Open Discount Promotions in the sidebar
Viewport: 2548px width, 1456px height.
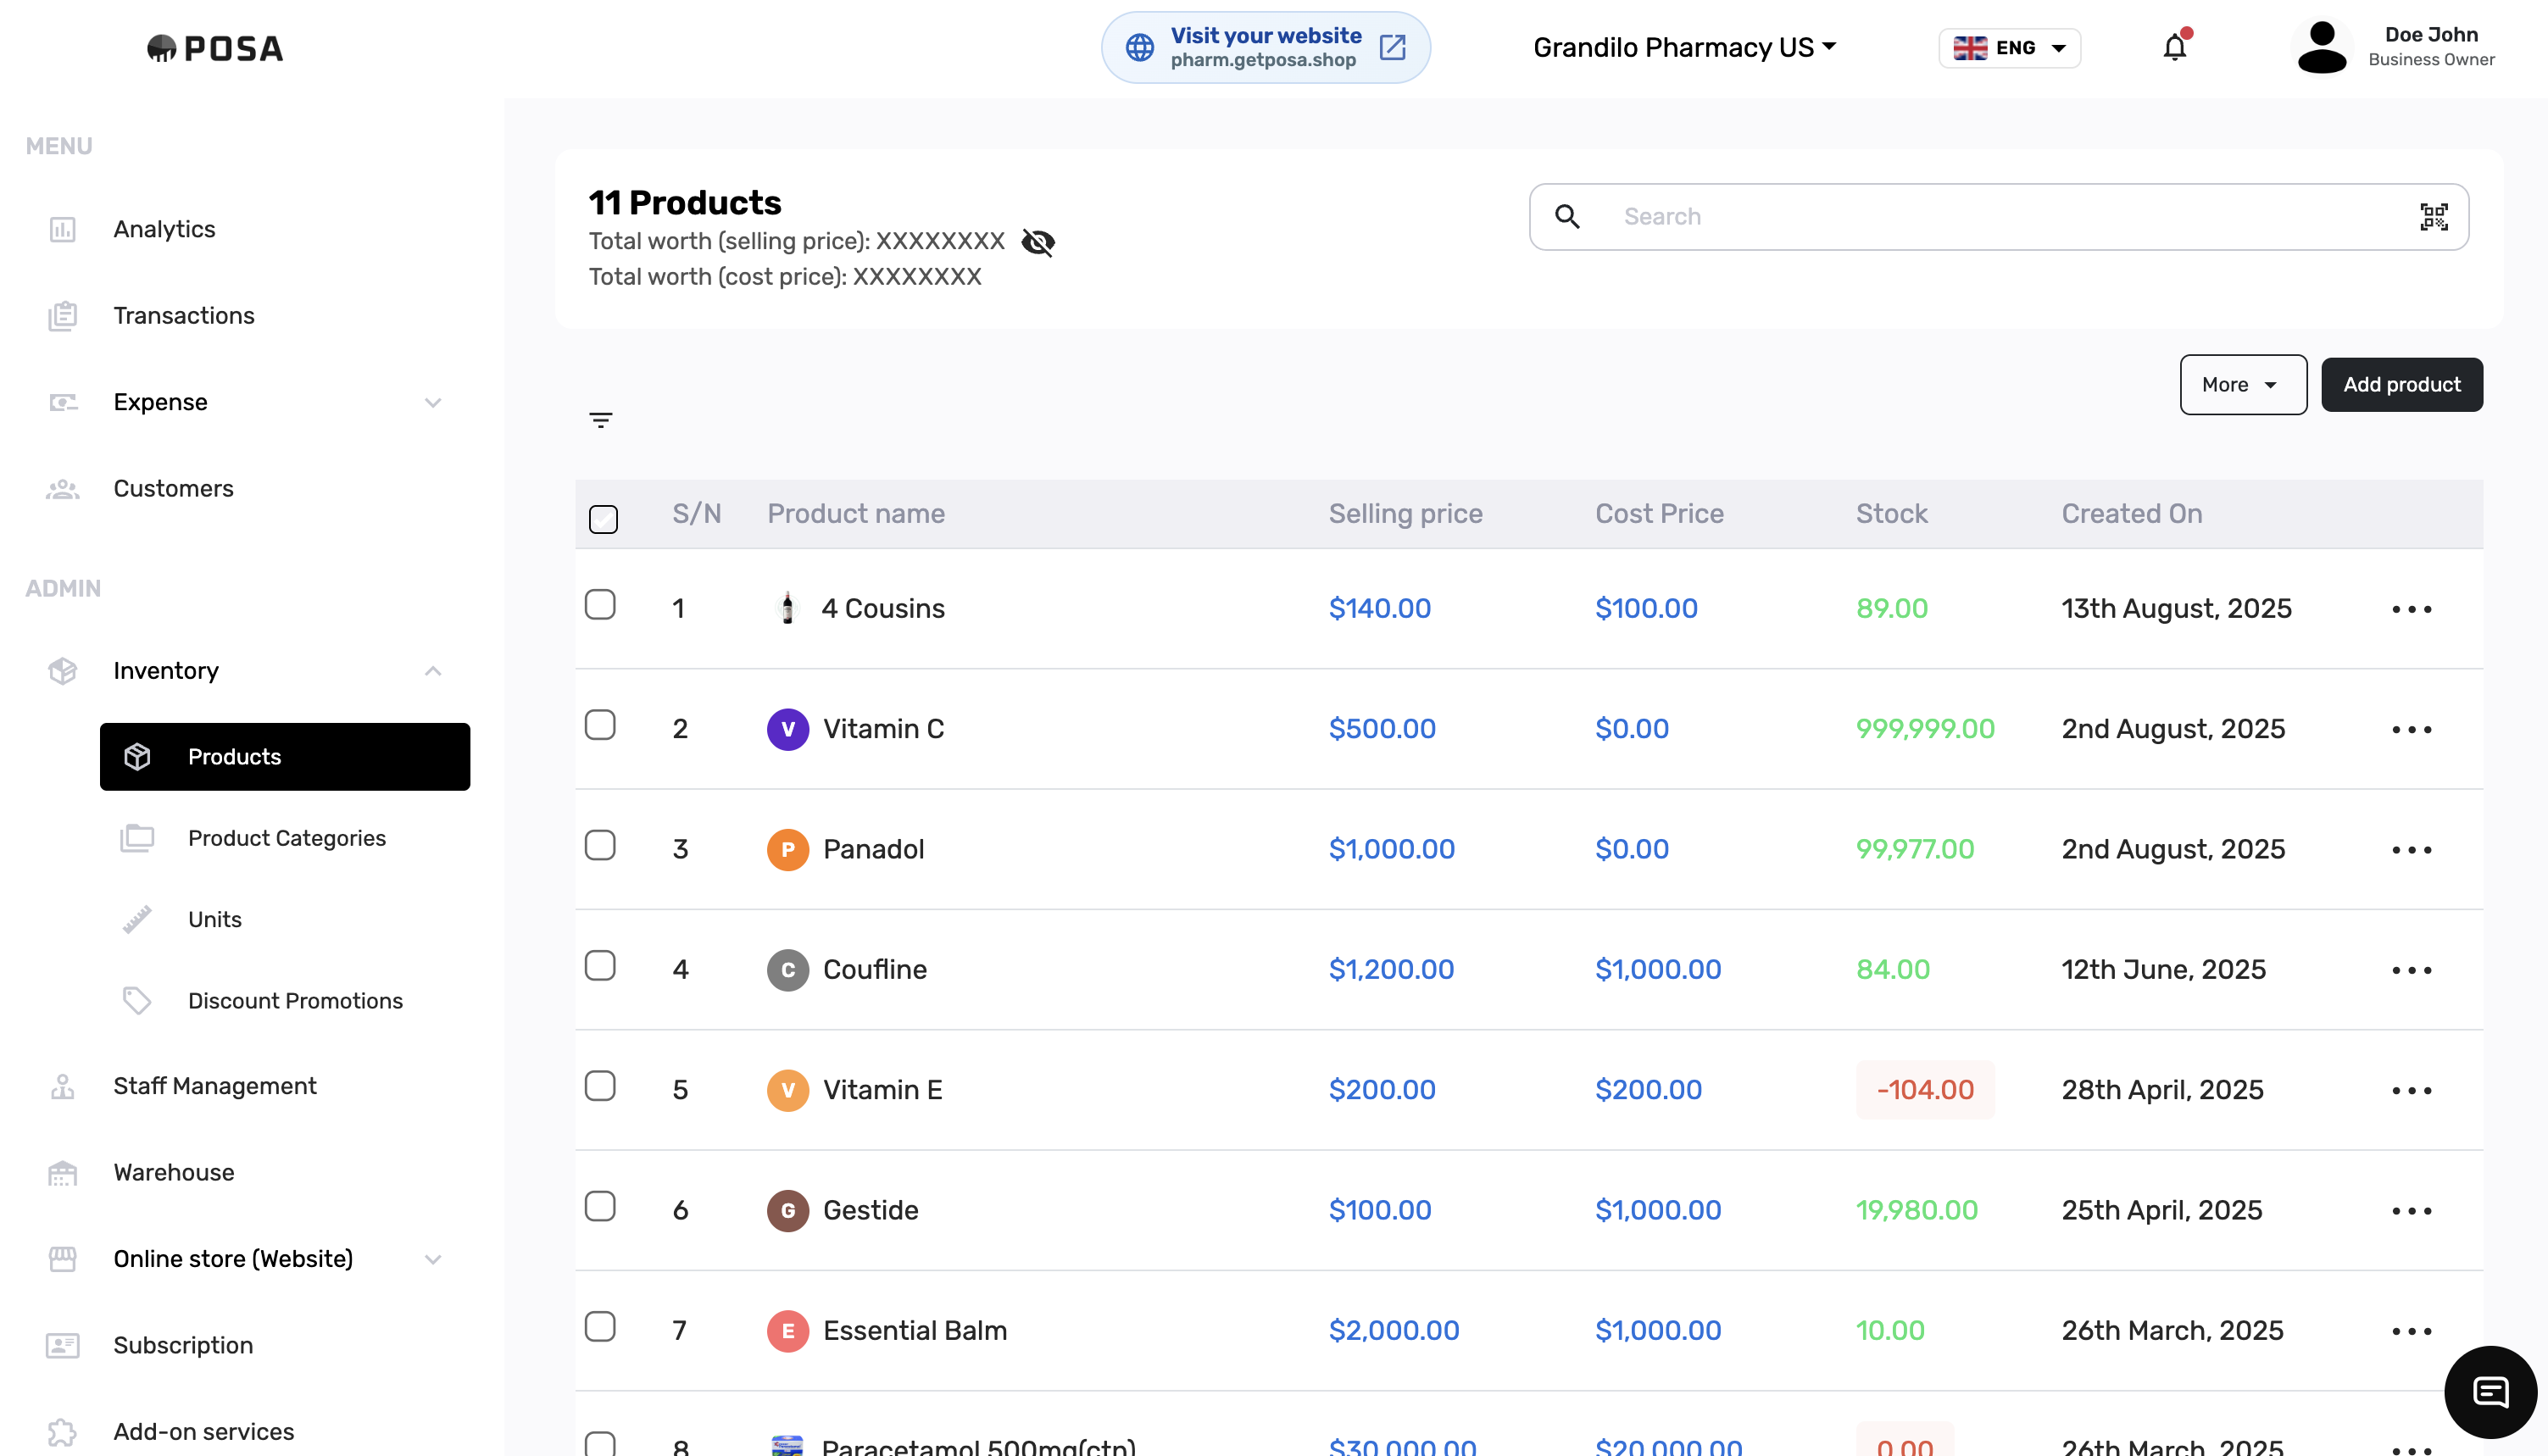[295, 1001]
